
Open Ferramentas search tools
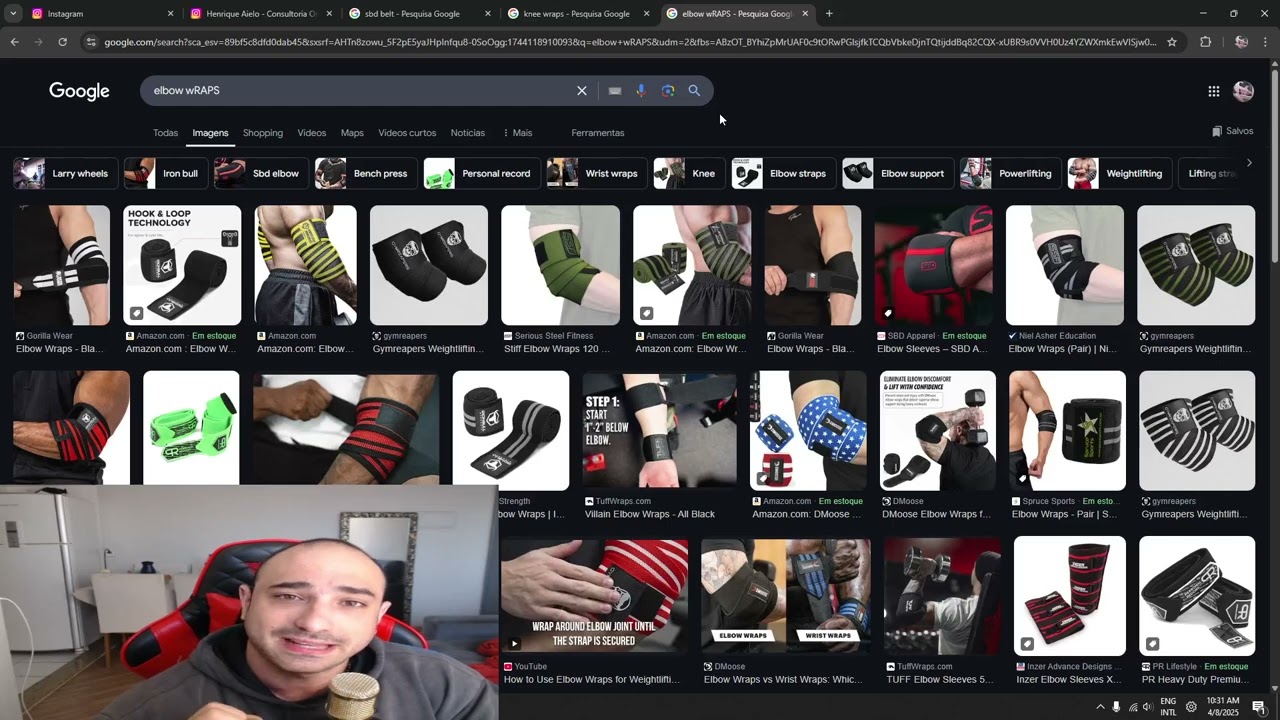[x=598, y=133]
